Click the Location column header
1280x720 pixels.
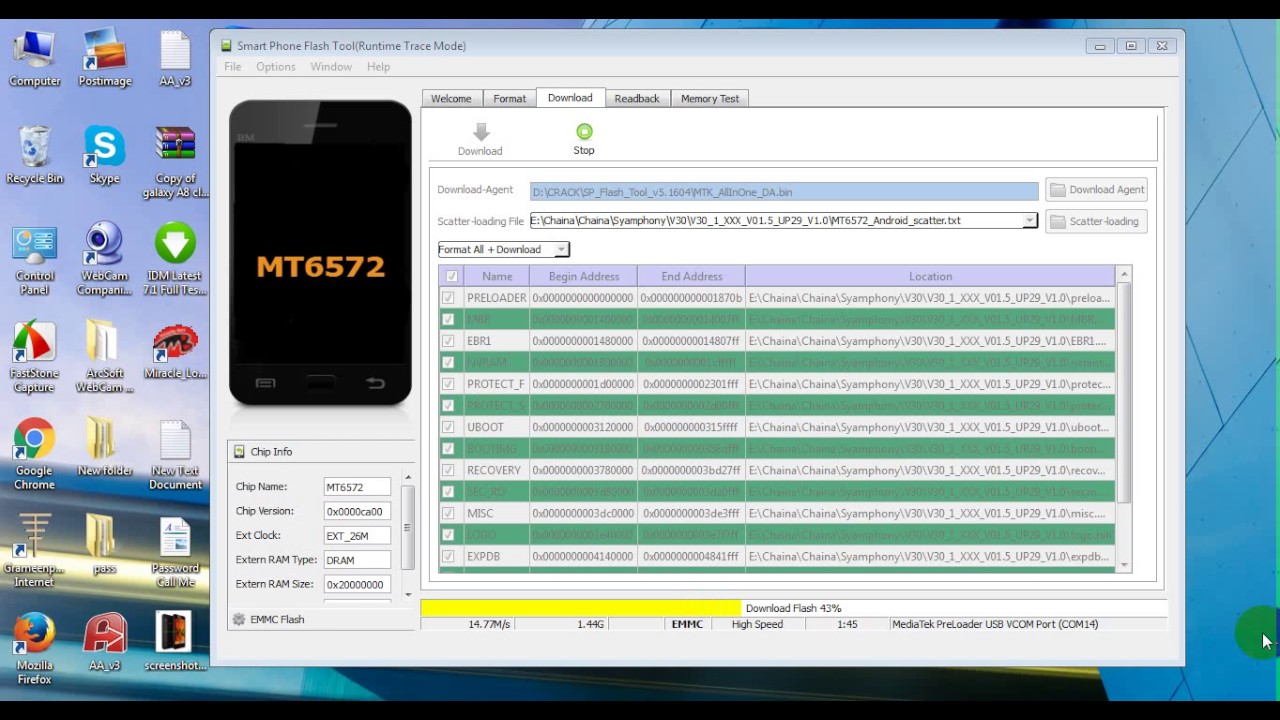point(930,277)
